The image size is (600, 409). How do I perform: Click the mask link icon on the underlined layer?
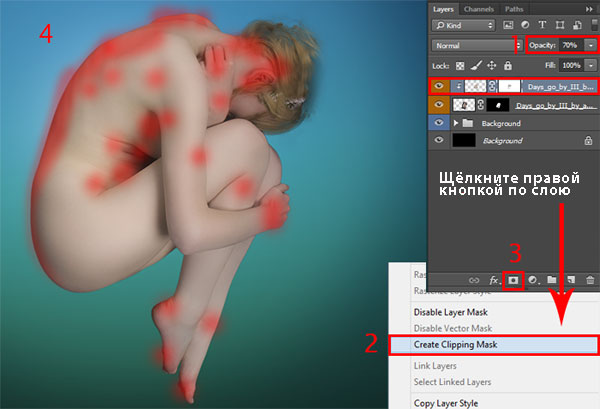(481, 104)
